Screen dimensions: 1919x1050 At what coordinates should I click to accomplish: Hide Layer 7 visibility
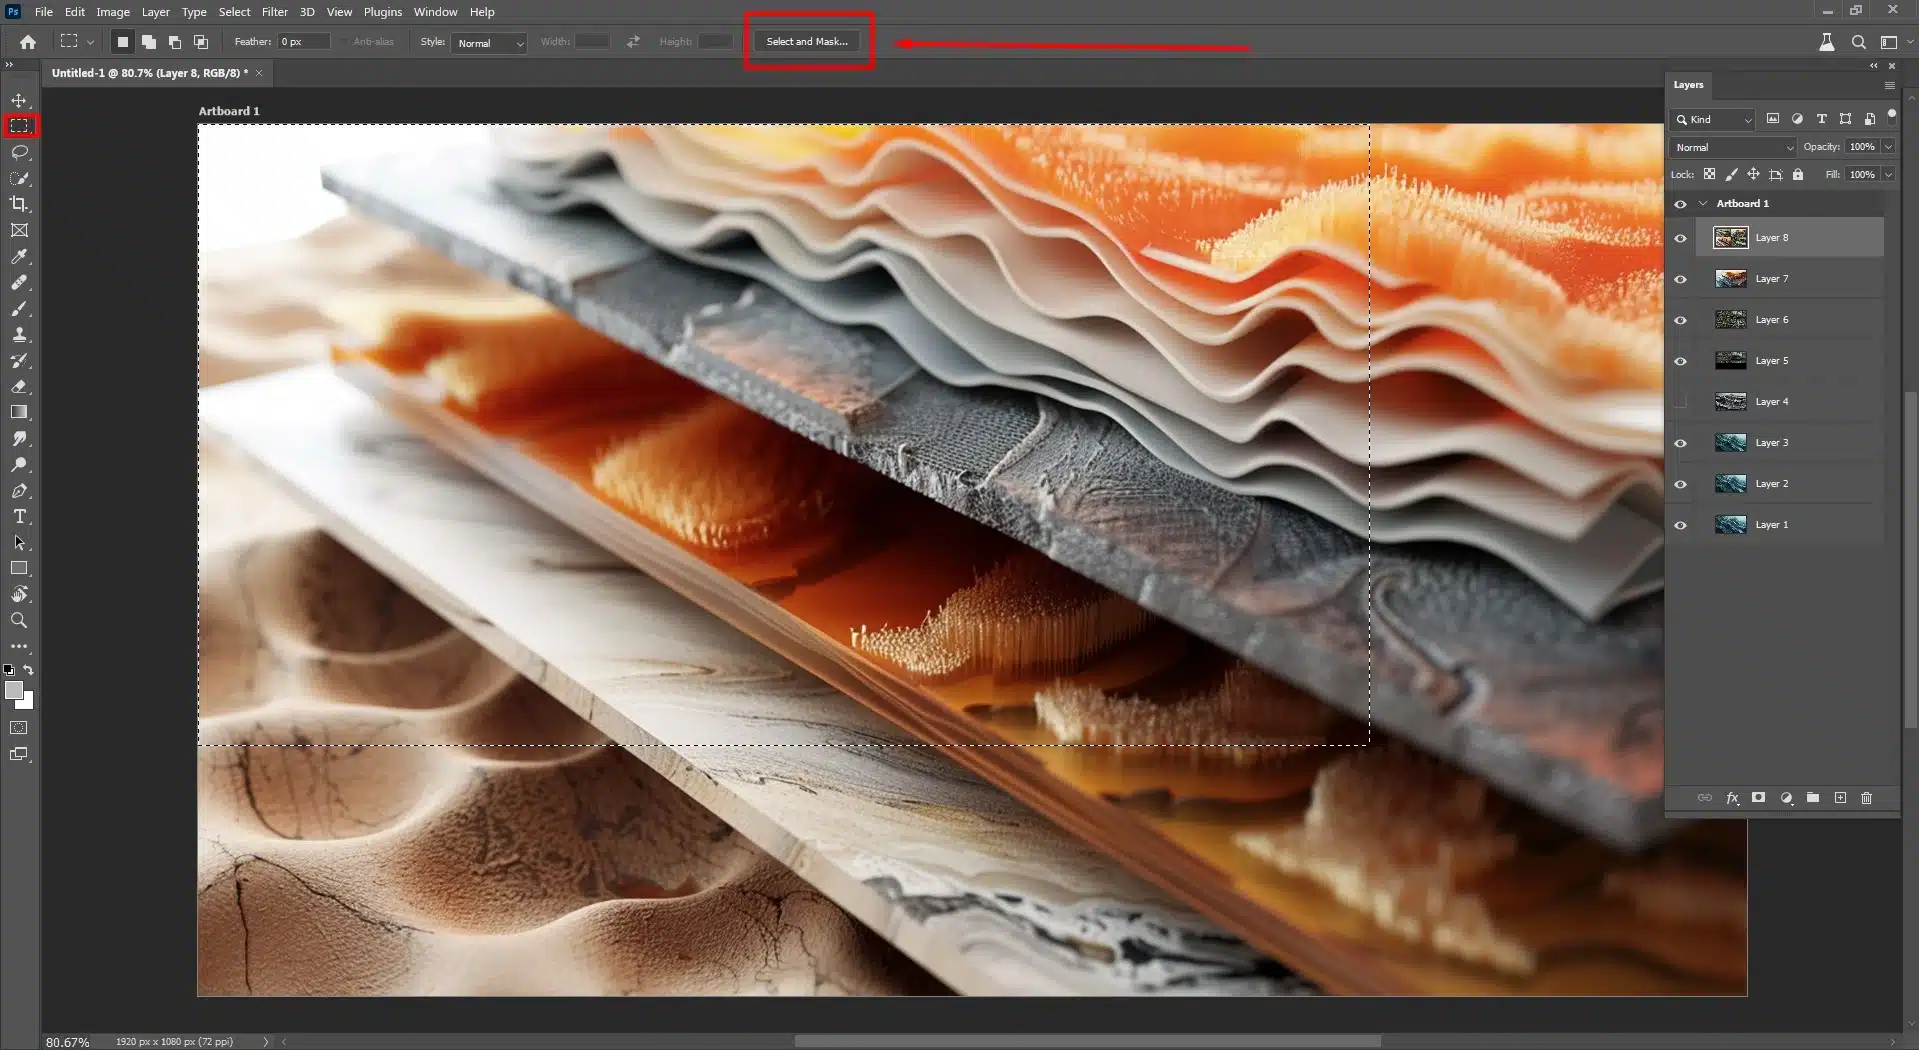(1680, 279)
